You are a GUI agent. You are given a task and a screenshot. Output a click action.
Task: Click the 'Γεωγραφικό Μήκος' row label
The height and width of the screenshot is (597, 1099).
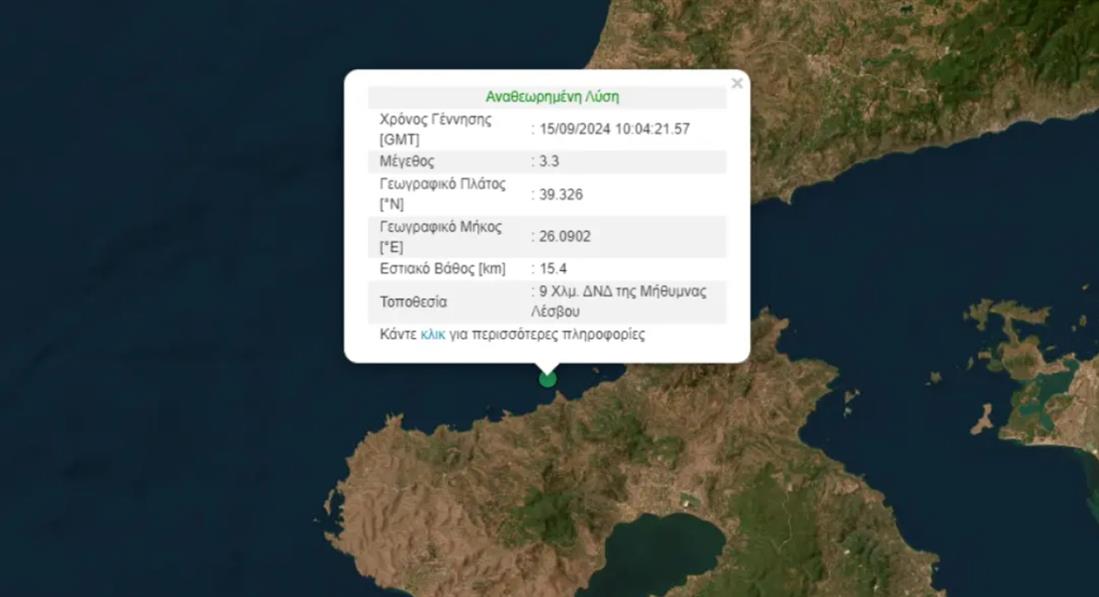(440, 227)
